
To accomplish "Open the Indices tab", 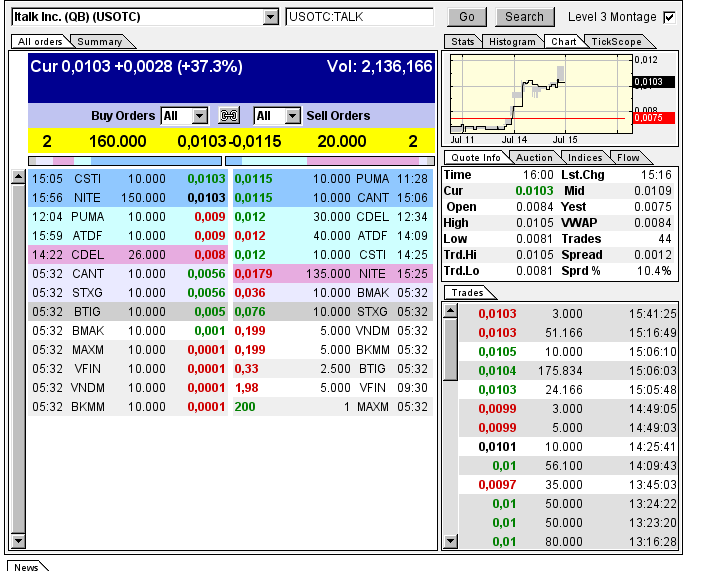I will pyautogui.click(x=585, y=158).
